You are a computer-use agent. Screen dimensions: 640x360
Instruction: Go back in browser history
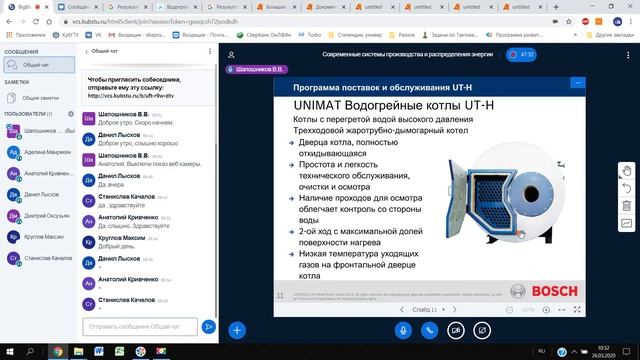9,22
